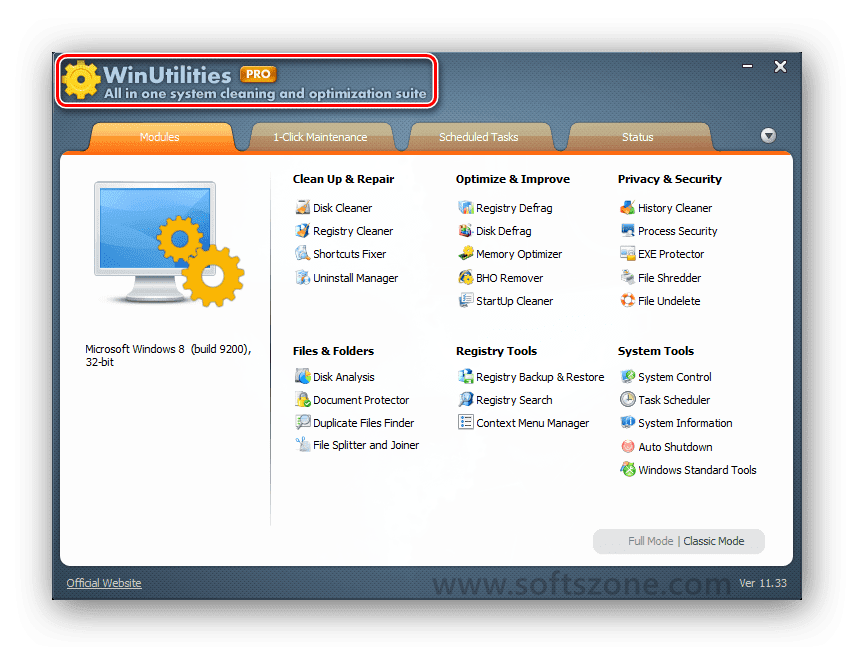Screen dimensions: 854x652
Task: Open the File Undelete icon
Action: tap(627, 300)
